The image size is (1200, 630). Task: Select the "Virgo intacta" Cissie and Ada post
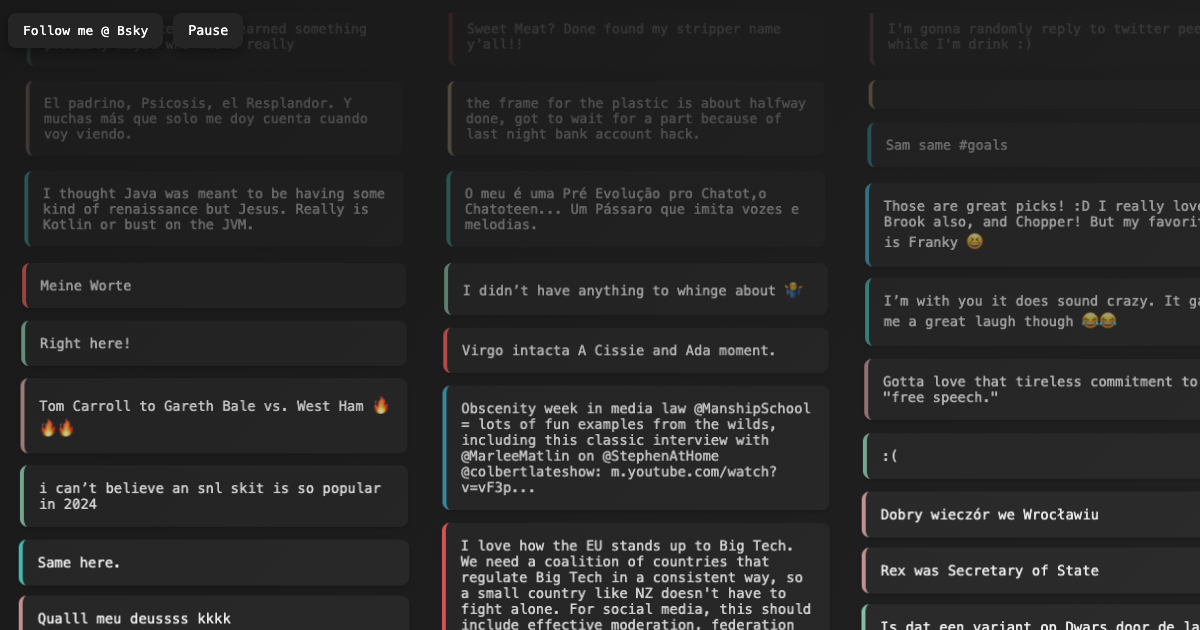(636, 351)
